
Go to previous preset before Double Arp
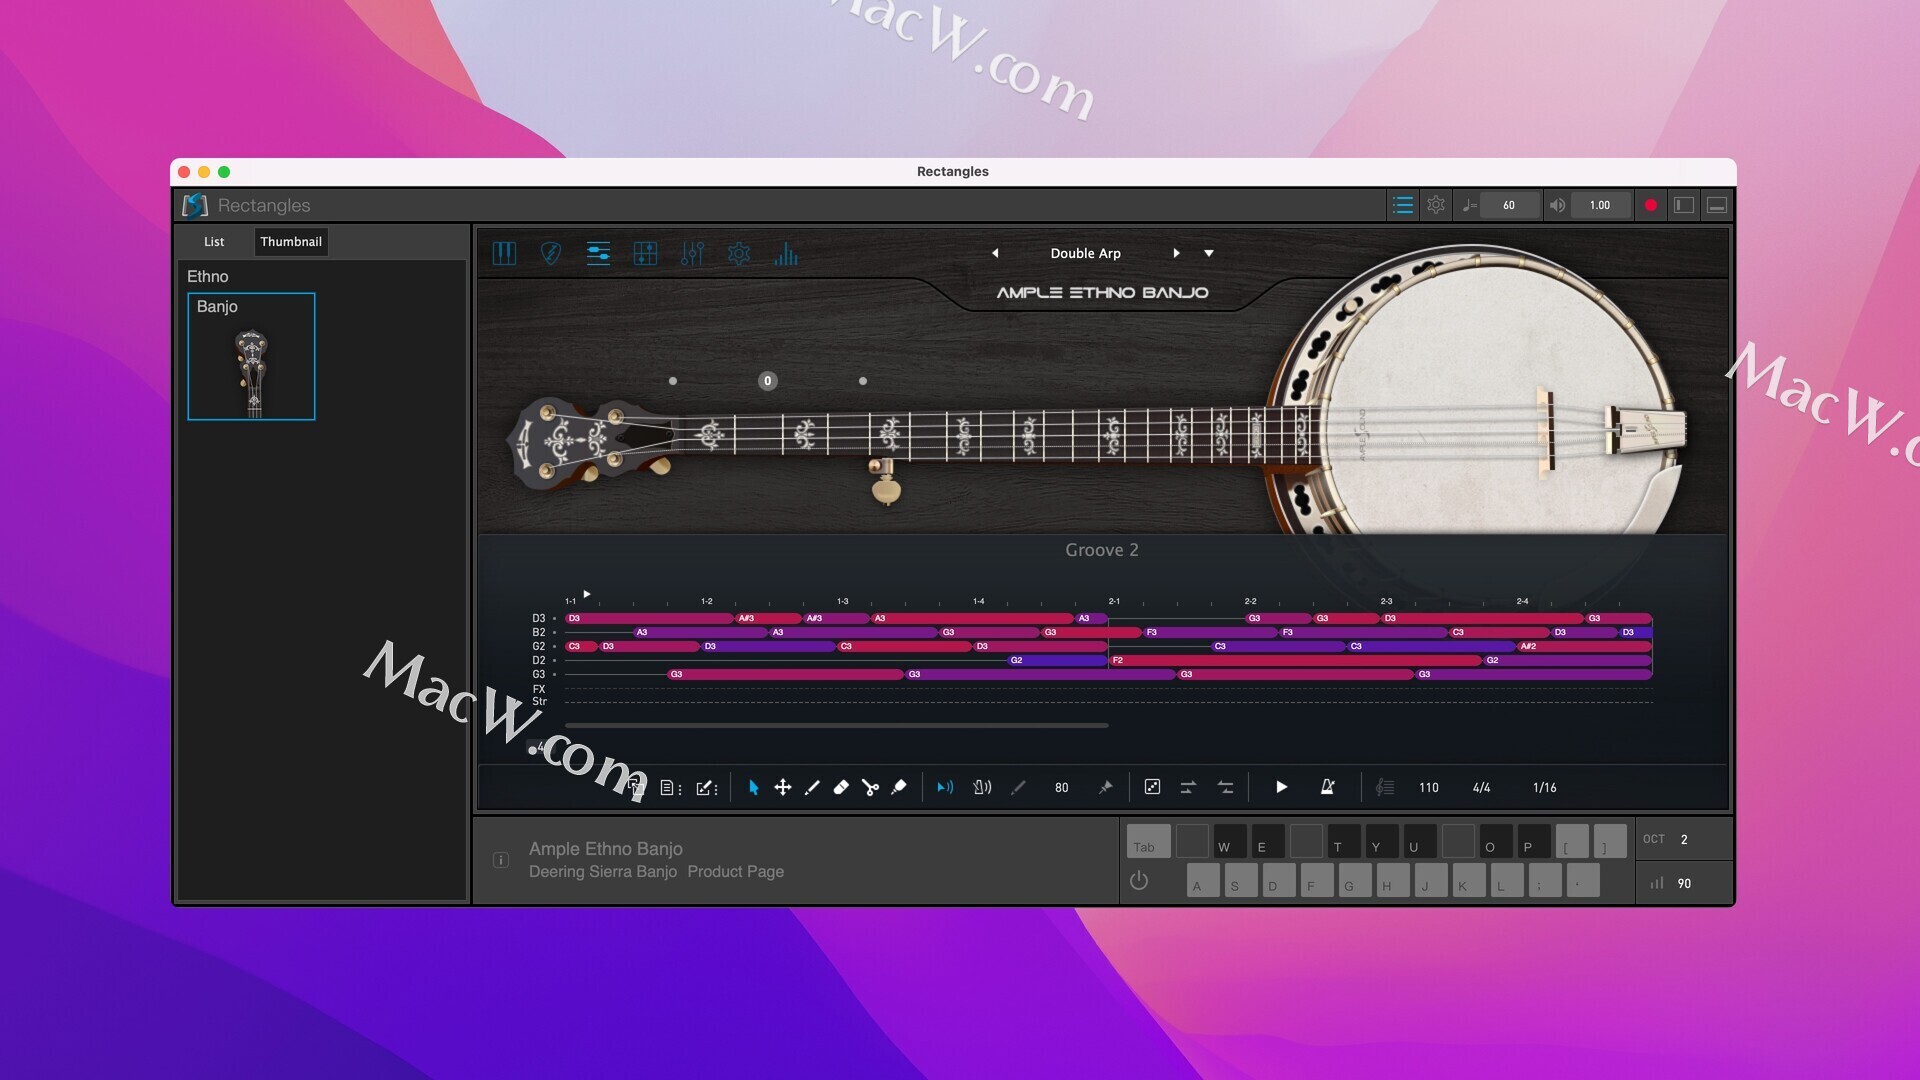point(995,253)
